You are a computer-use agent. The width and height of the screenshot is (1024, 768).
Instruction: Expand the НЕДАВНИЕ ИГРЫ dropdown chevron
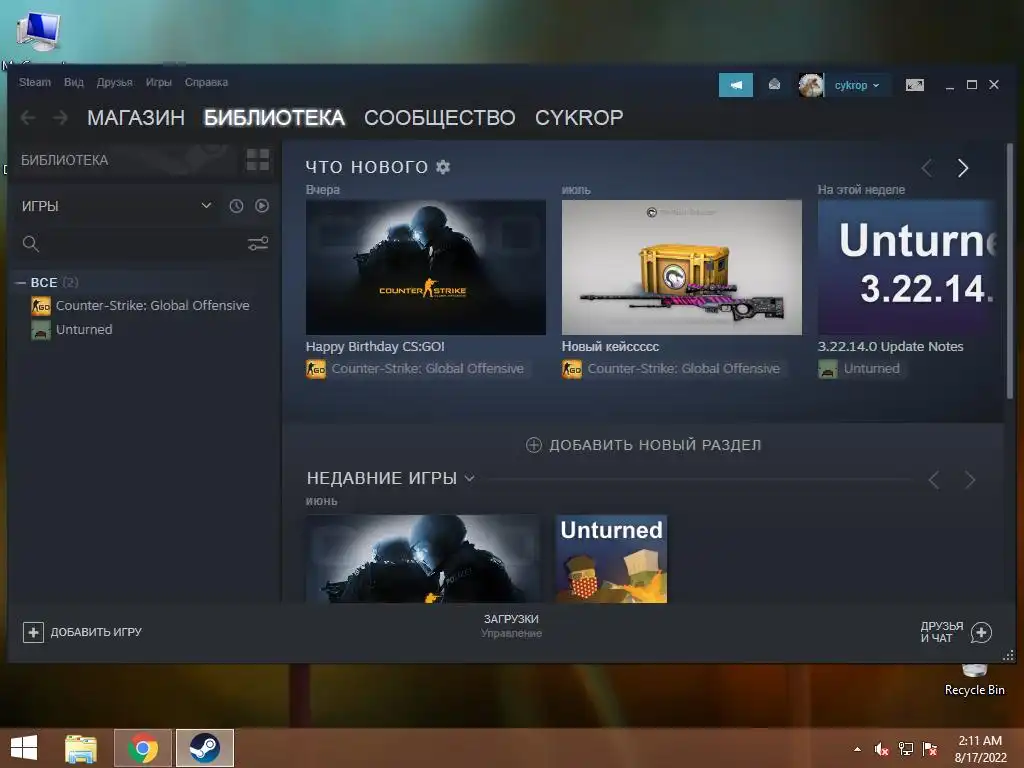pyautogui.click(x=469, y=479)
